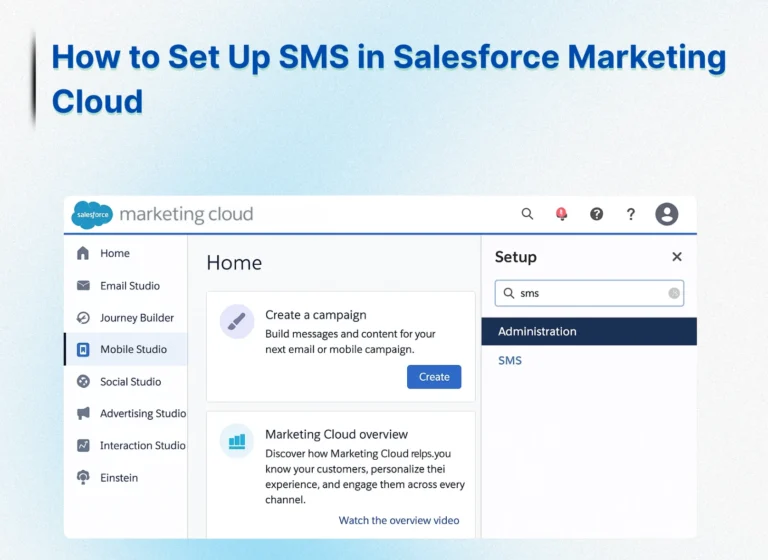
Task: Focus the Setup search field
Action: (x=589, y=293)
